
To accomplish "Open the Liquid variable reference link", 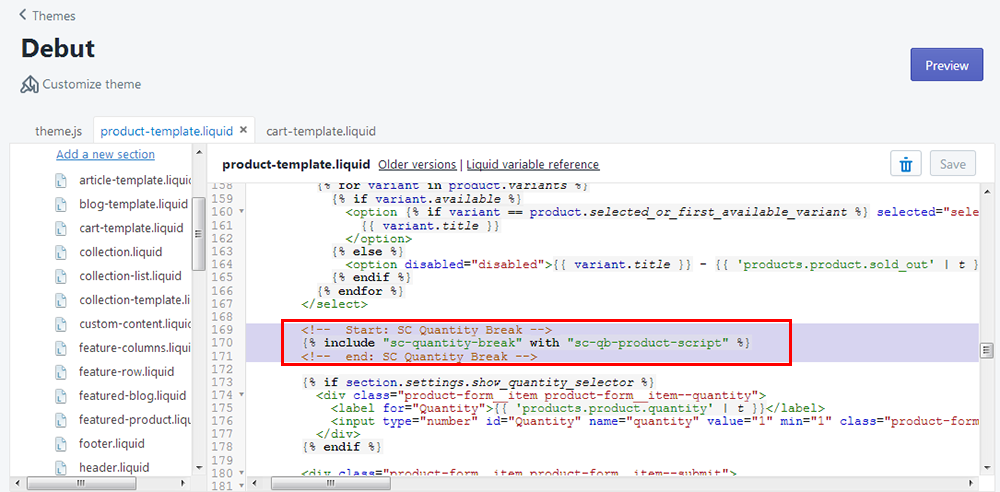I will point(533,164).
